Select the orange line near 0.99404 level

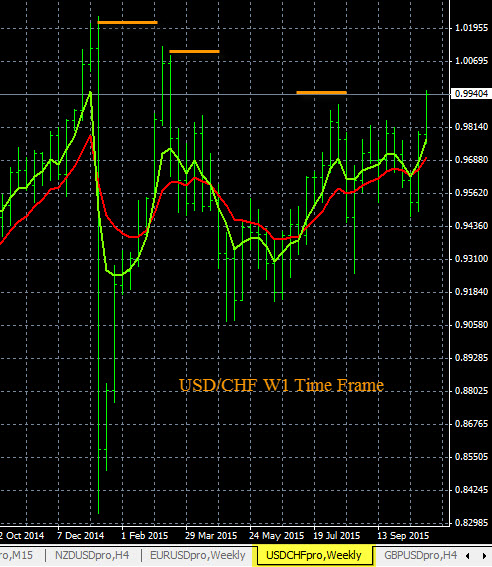pos(321,93)
